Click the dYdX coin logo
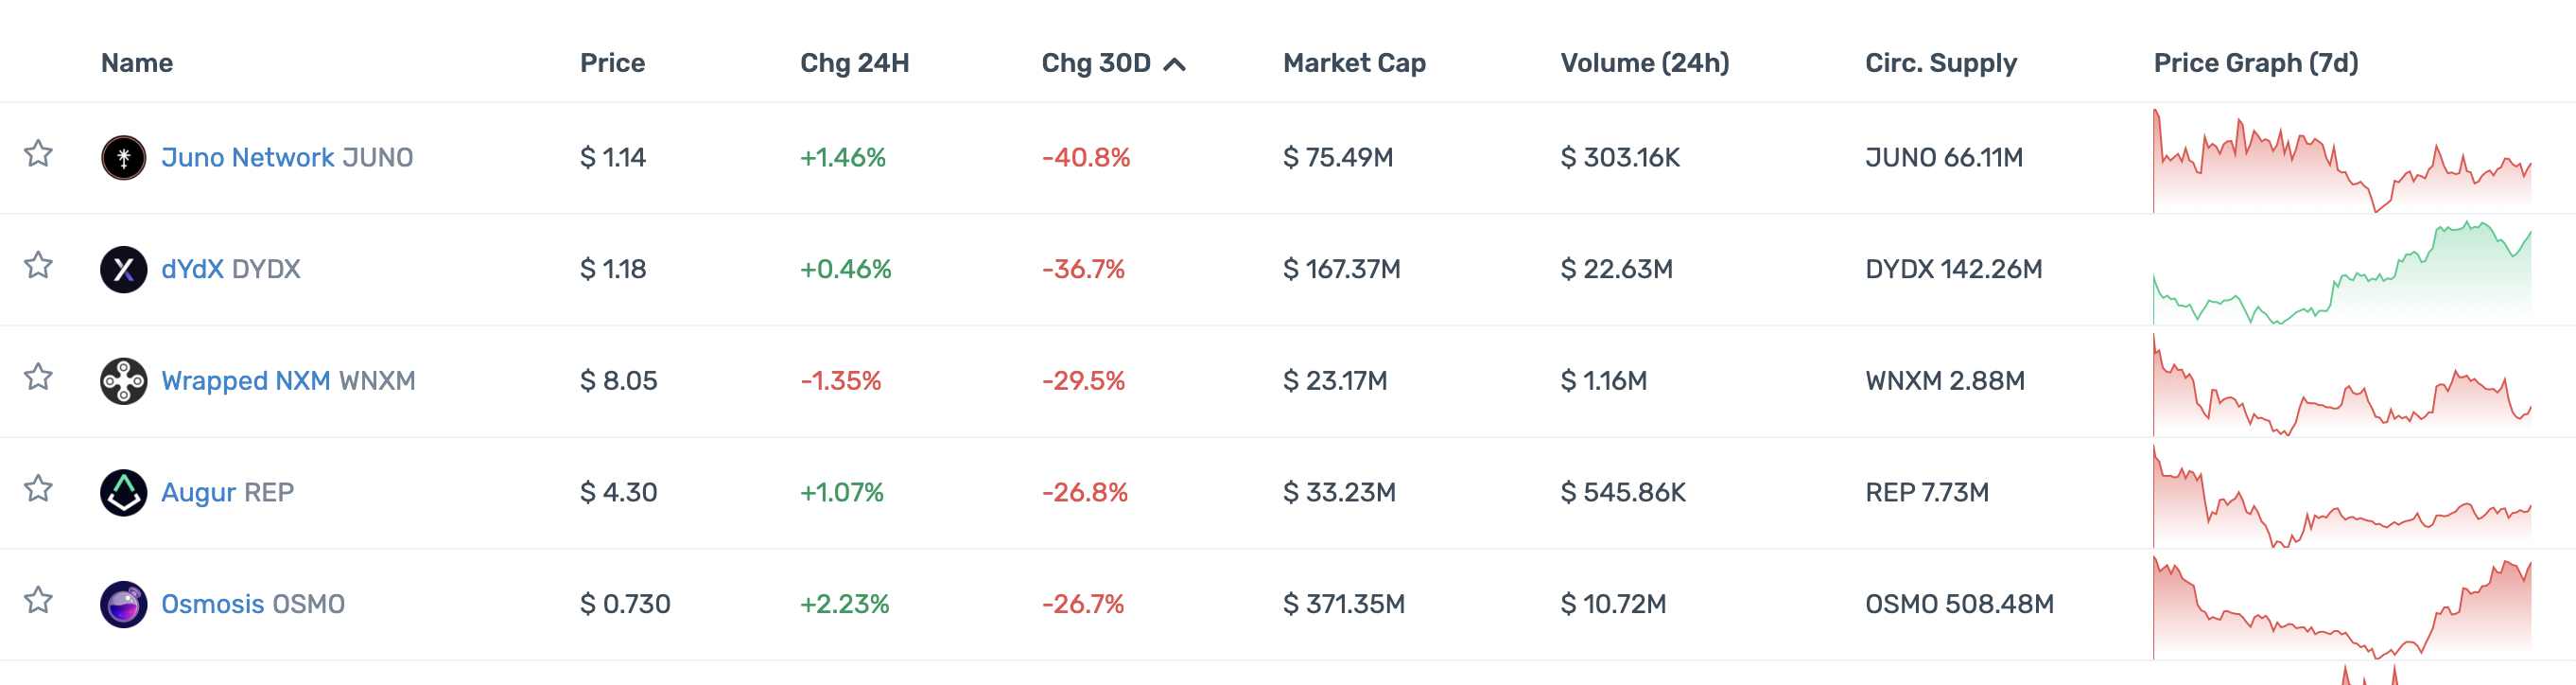The image size is (2576, 685). [123, 270]
